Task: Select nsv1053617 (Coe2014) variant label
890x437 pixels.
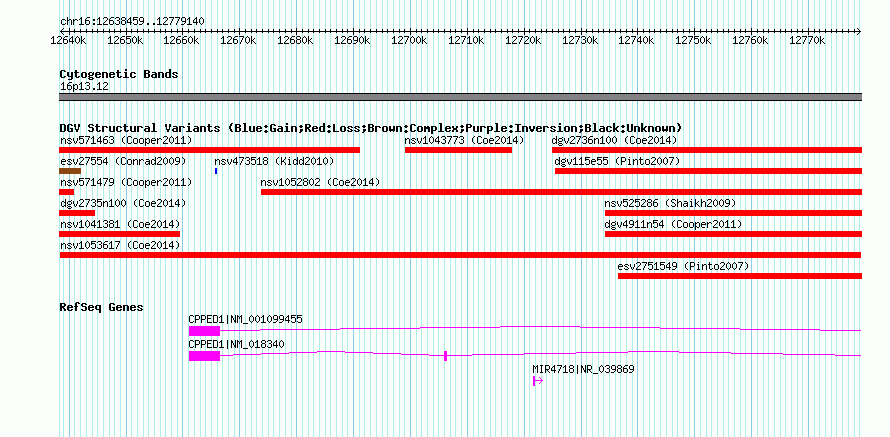Action: [120, 245]
